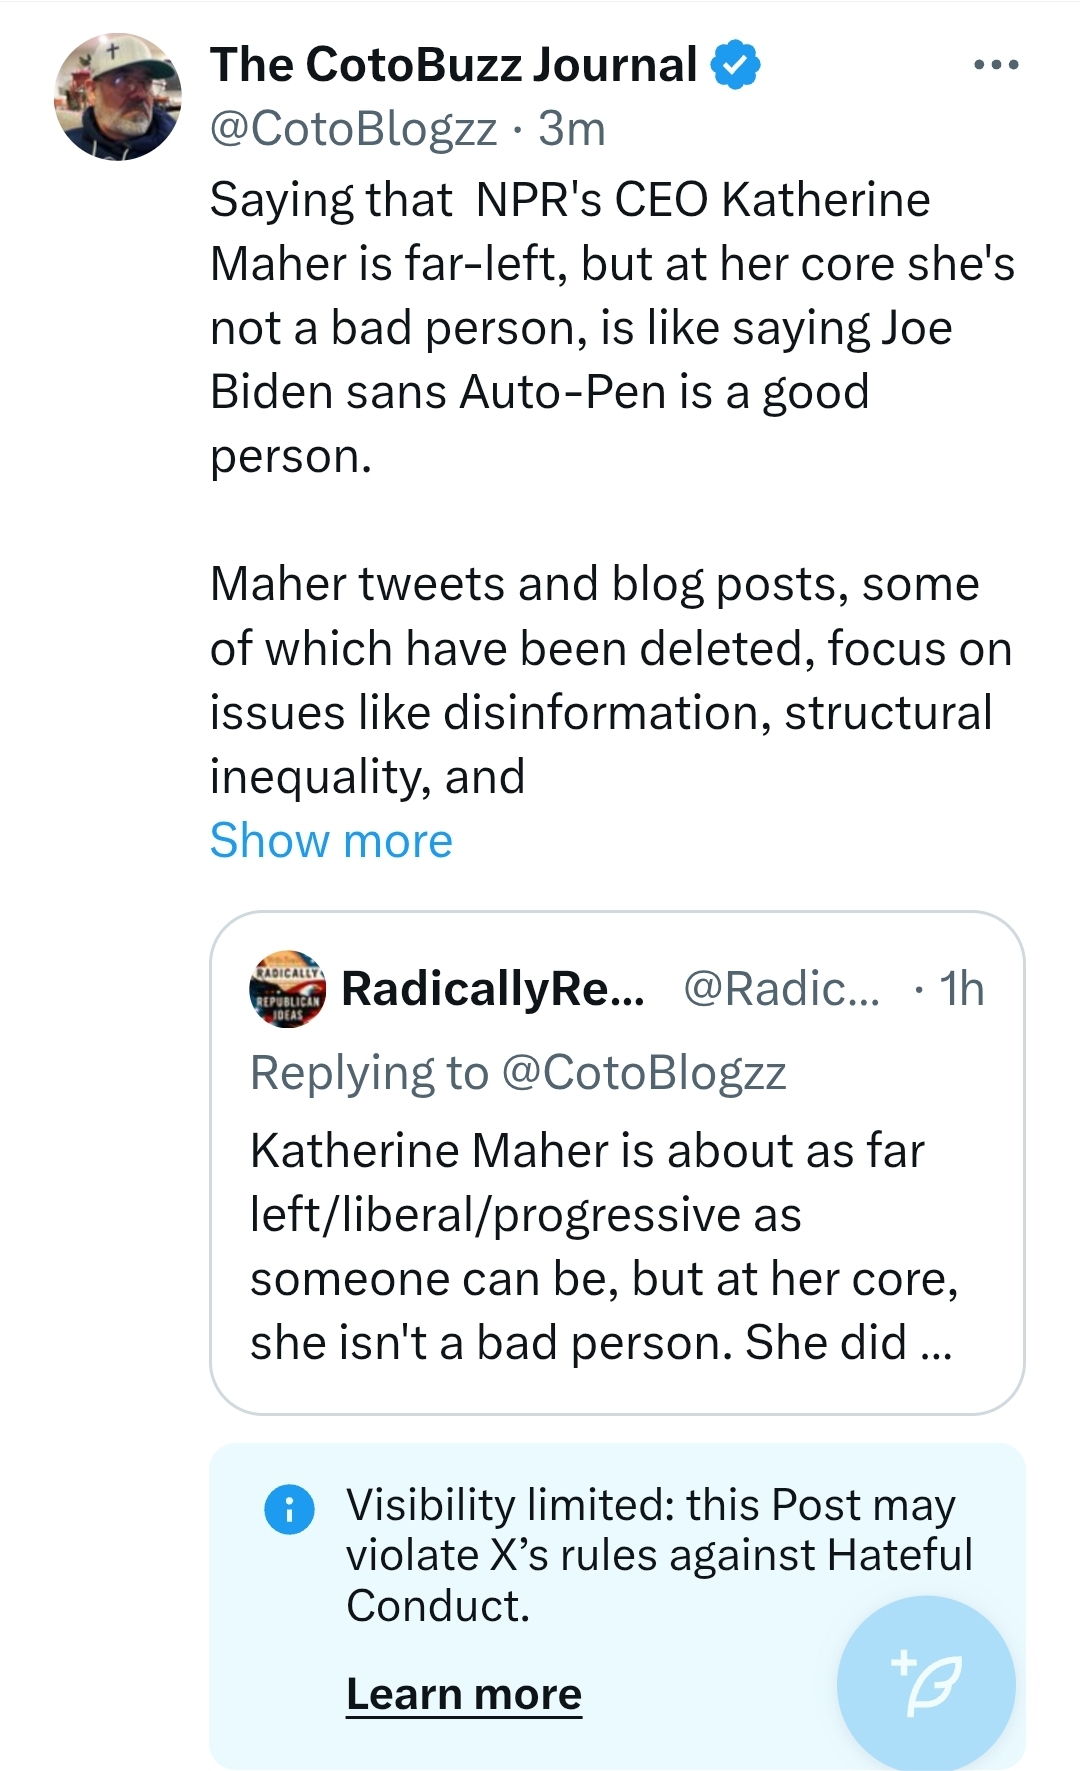Tap the @Radic... handle in quoted post

click(781, 989)
